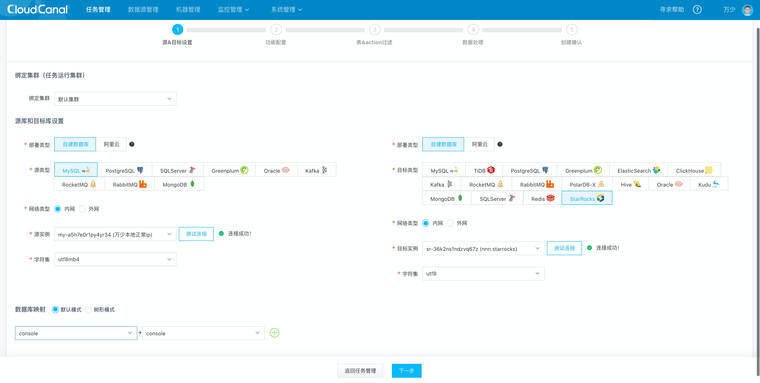Screen dimensions: 760x383
Task: Go to 数据源管理 tab
Action: [x=143, y=10]
